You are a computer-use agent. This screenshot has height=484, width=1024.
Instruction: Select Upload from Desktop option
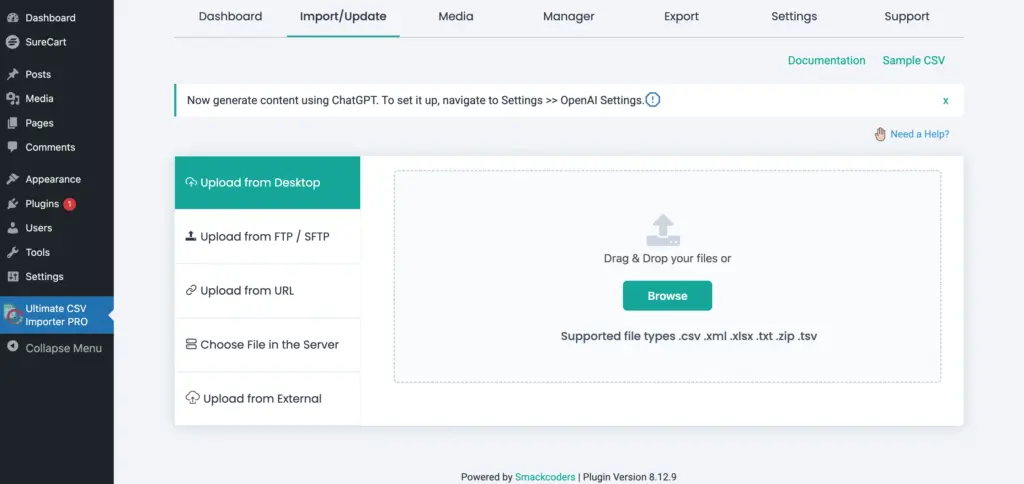(268, 182)
